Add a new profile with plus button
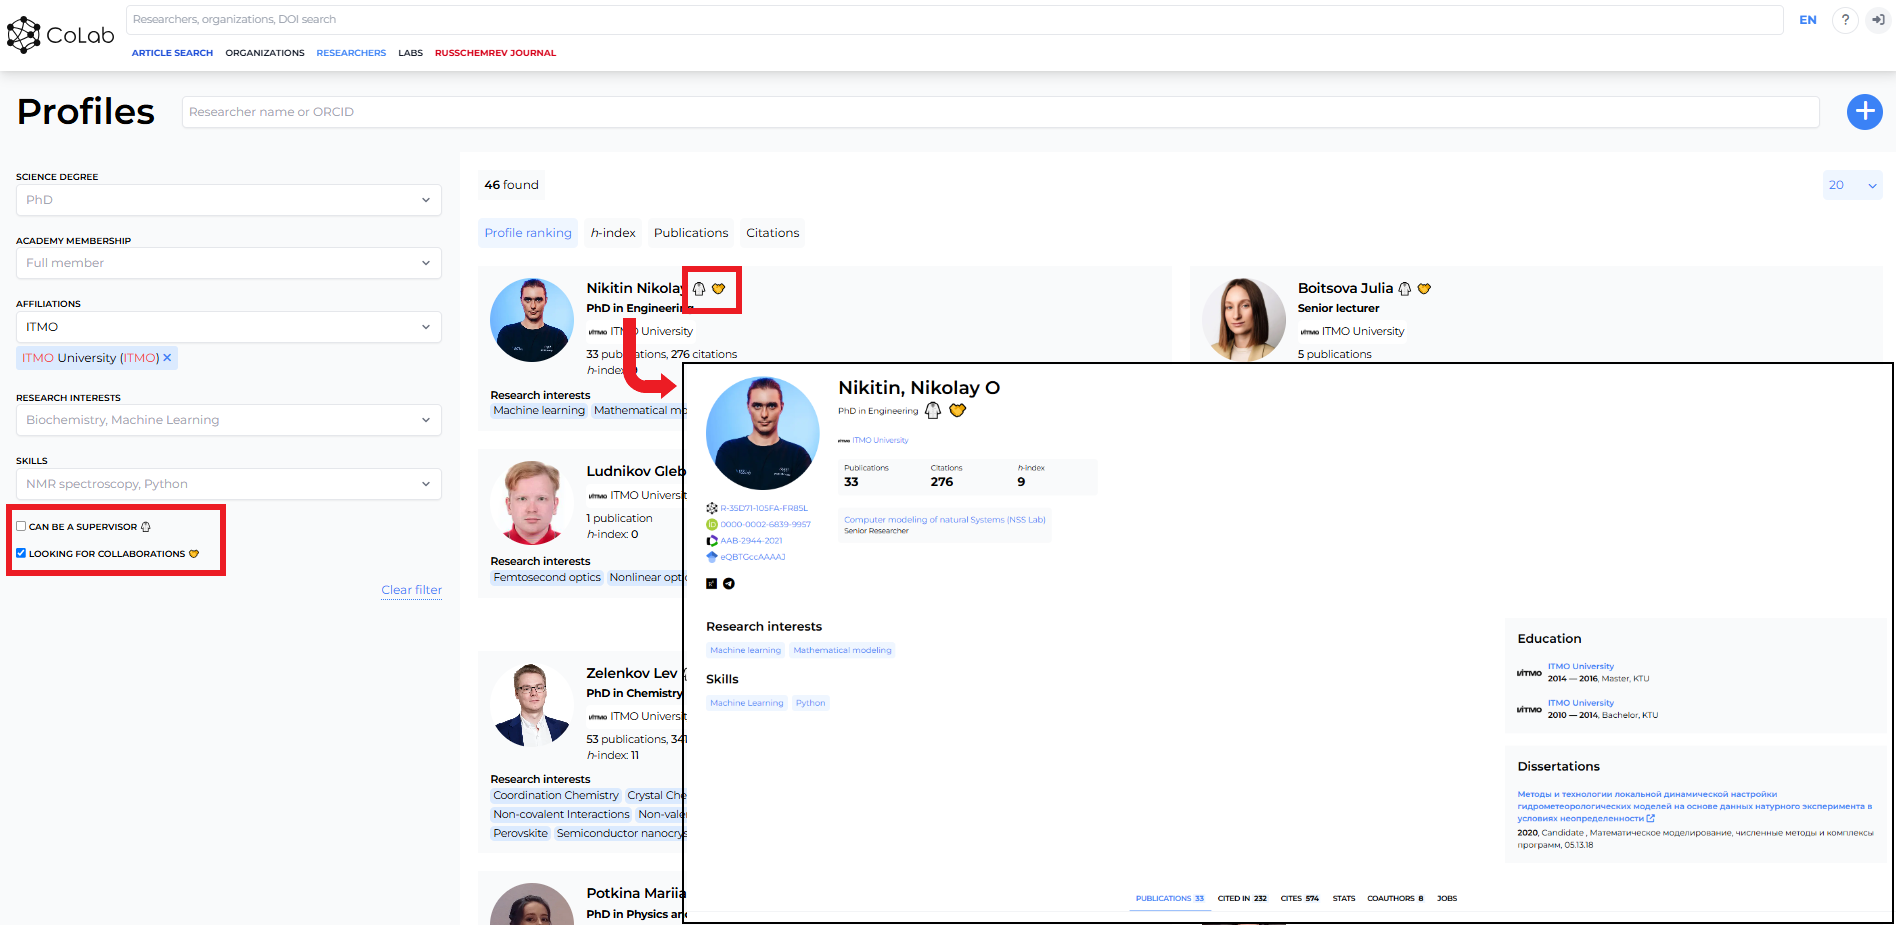The height and width of the screenshot is (925, 1896). point(1864,111)
